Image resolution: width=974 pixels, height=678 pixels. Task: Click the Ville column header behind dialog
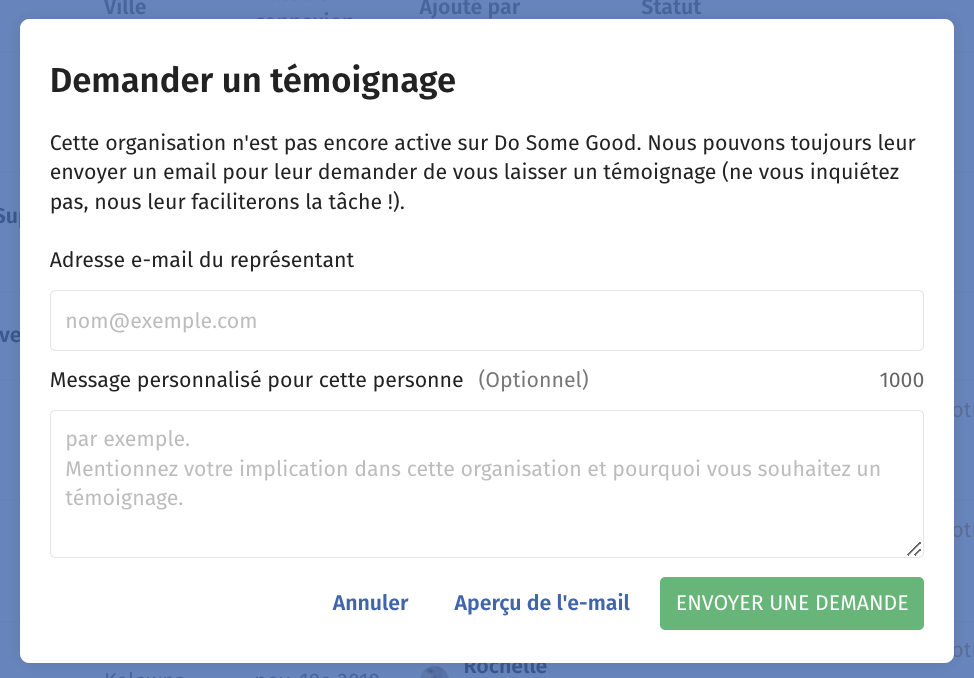point(125,9)
